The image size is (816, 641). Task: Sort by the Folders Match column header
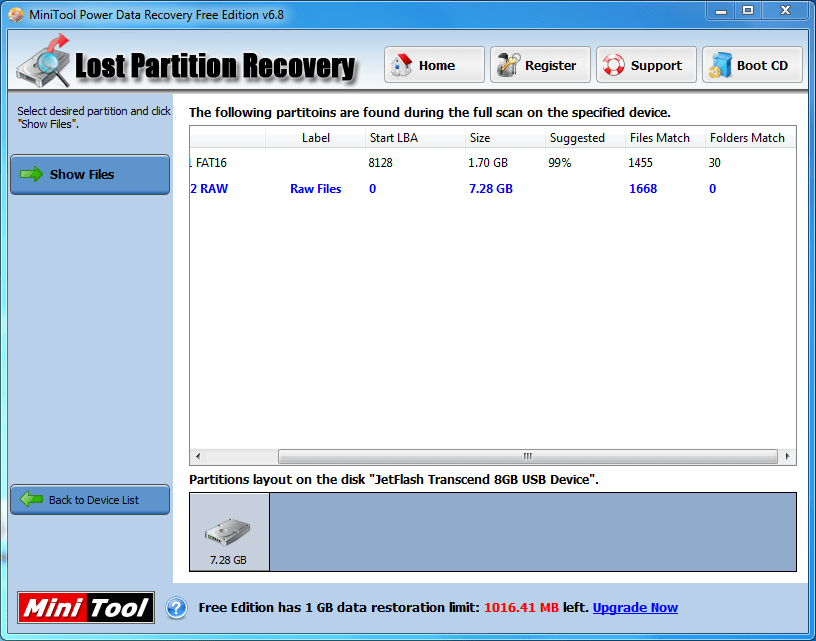tap(750, 138)
